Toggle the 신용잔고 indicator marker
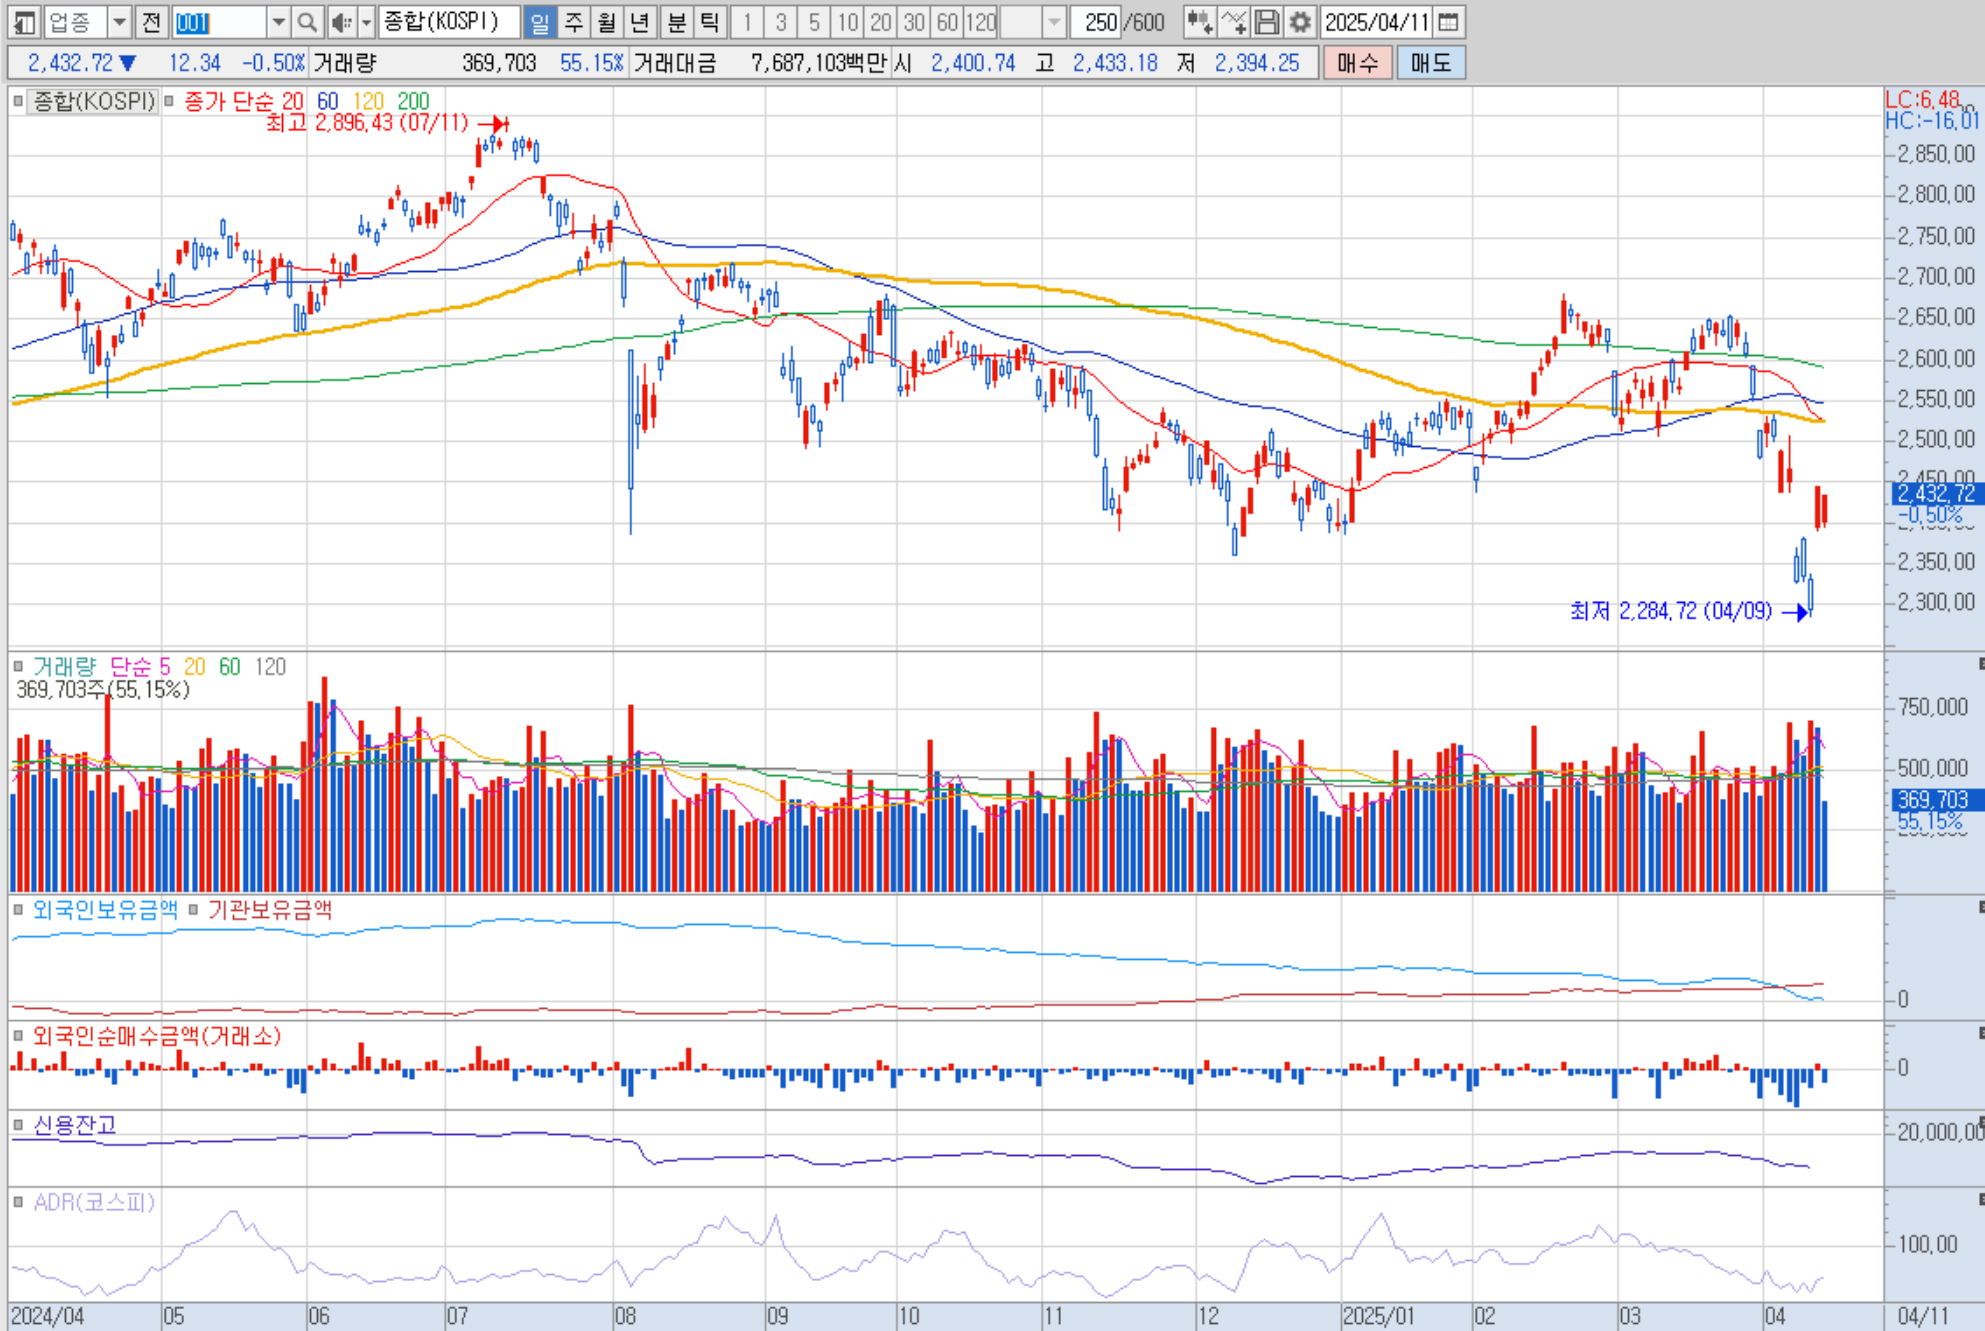The image size is (1985, 1331). click(x=18, y=1125)
